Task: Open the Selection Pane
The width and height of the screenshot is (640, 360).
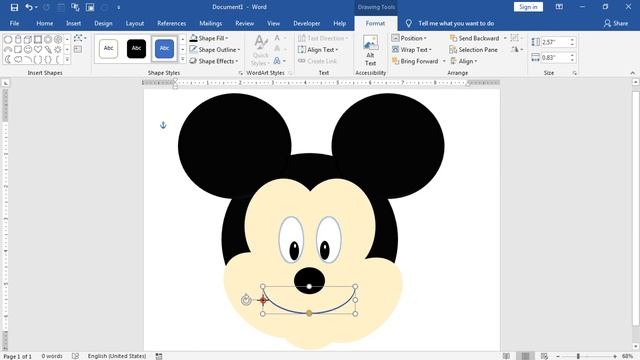Action: [473, 49]
